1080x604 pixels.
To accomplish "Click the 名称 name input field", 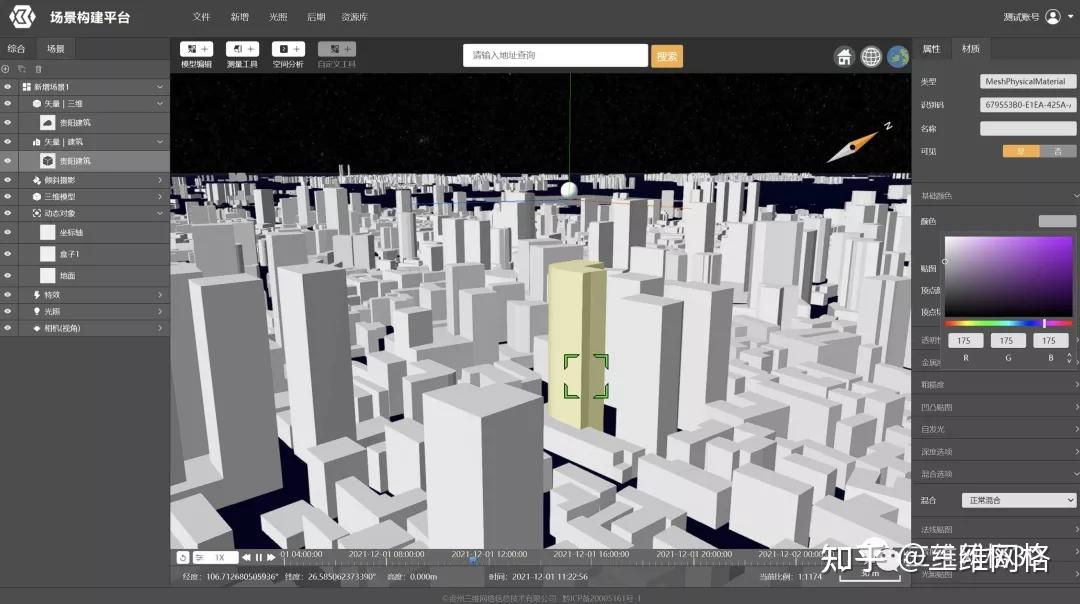I will click(x=1028, y=128).
